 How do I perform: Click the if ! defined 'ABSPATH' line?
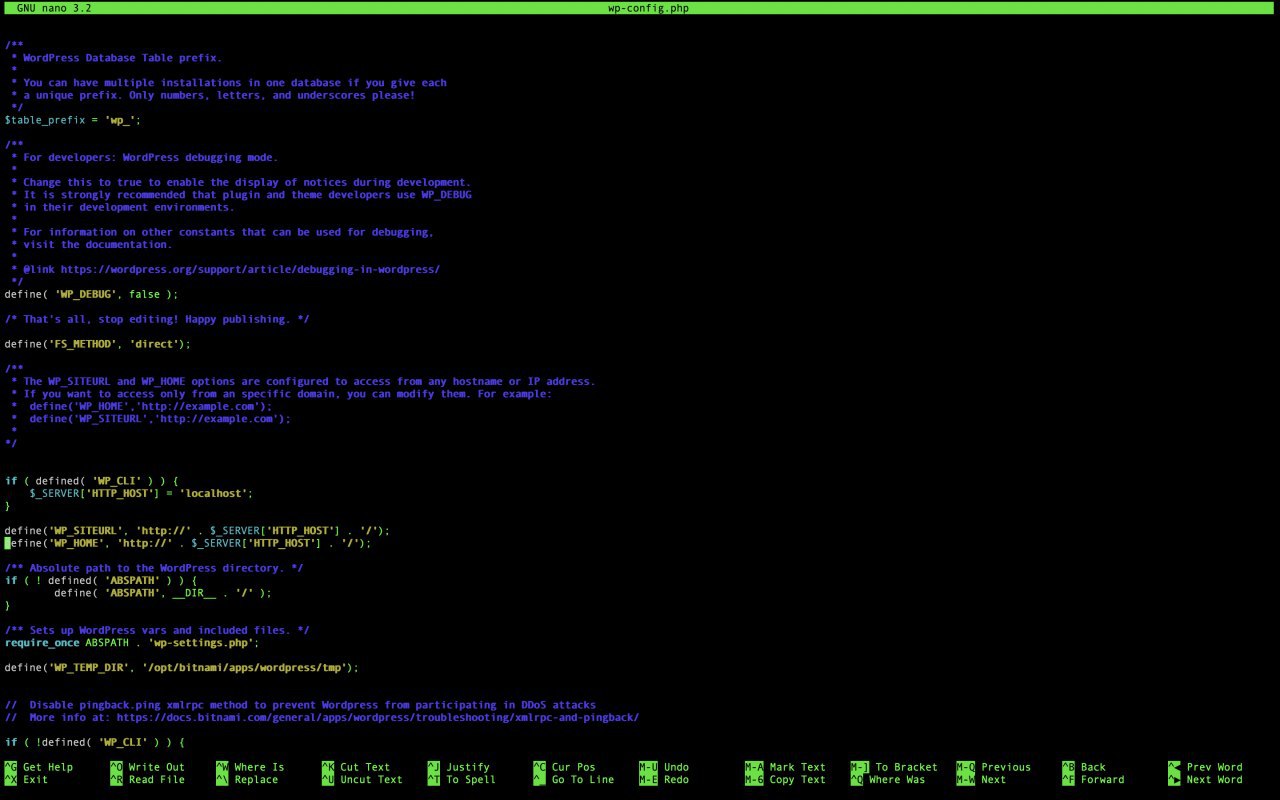[x=101, y=580]
